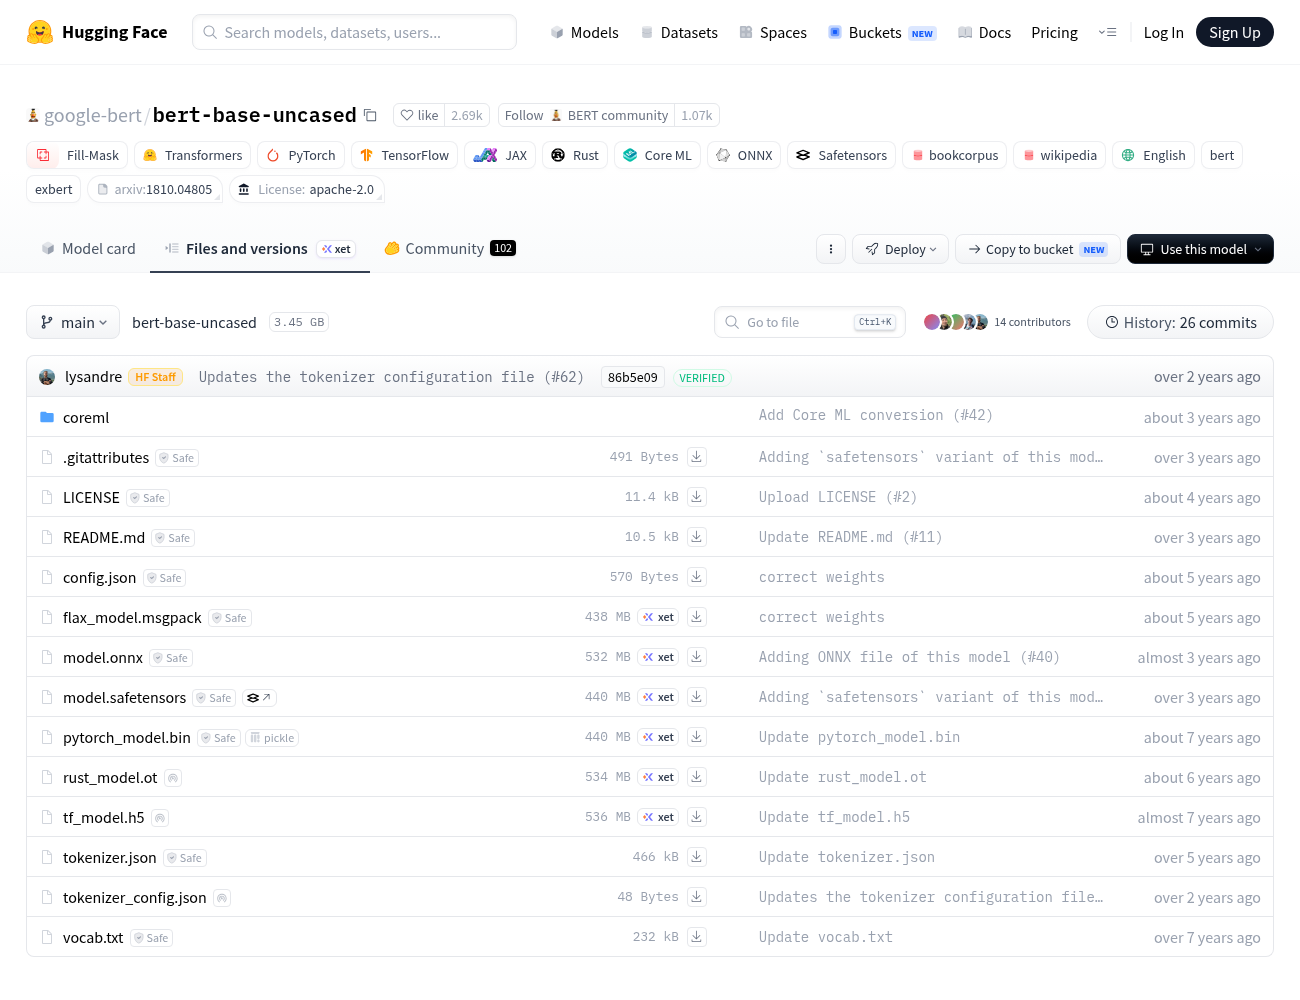Click the License: apache-2.0 tag
1300x1000 pixels.
(x=307, y=189)
